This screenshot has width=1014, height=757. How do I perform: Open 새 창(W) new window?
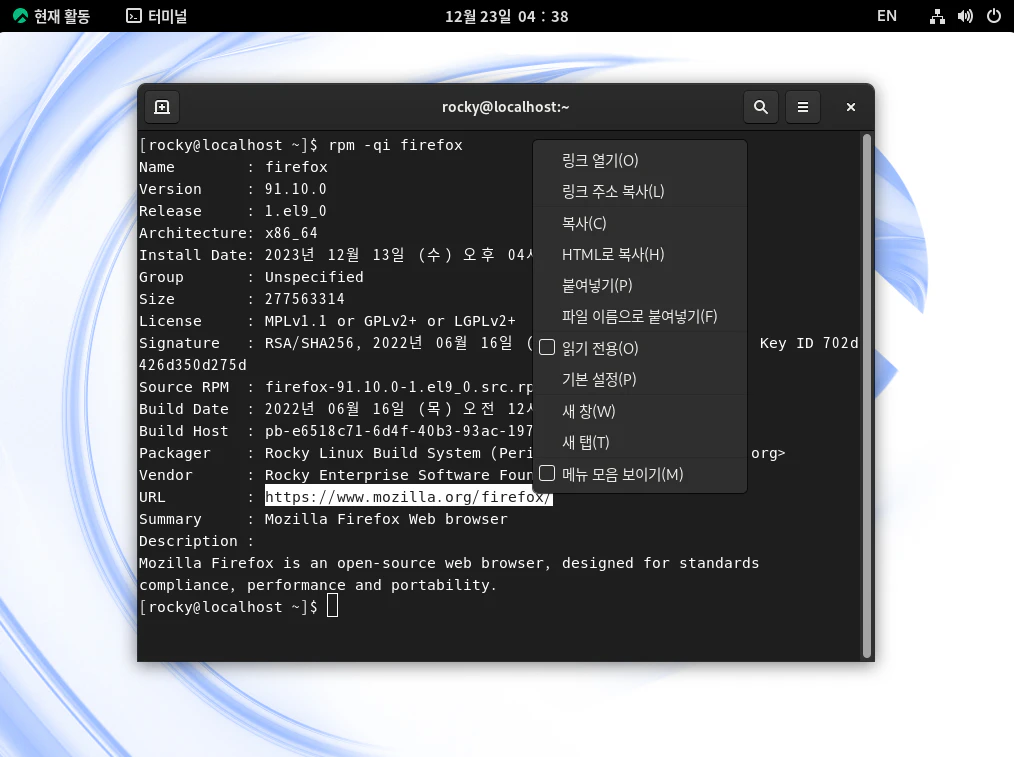640,411
